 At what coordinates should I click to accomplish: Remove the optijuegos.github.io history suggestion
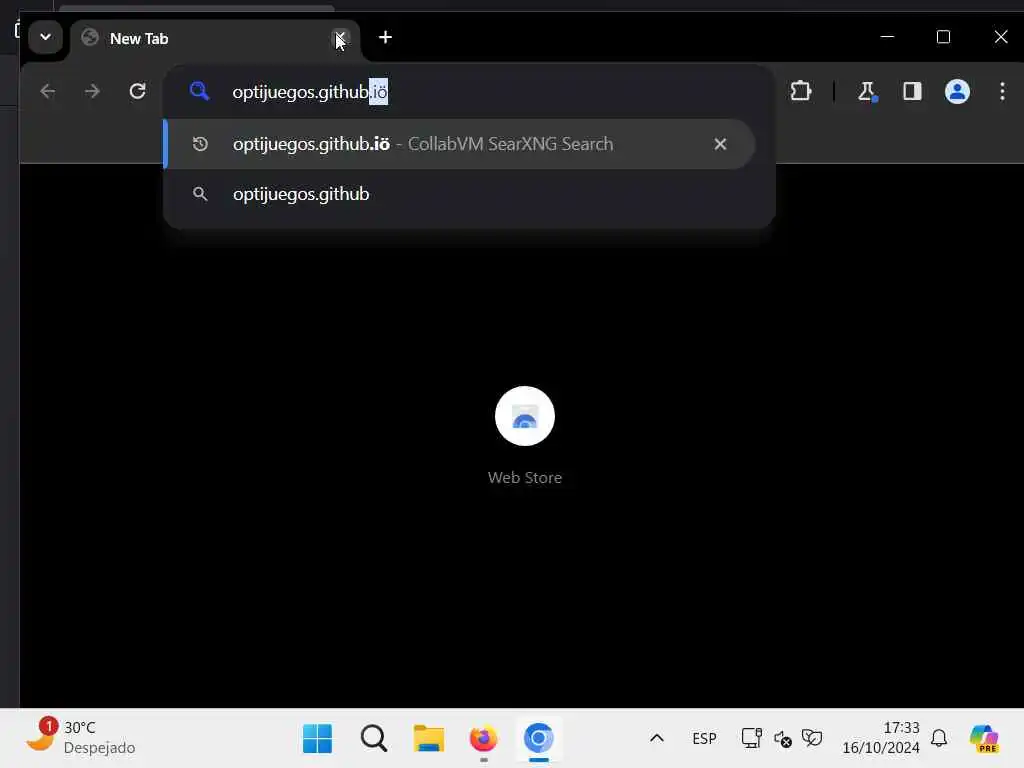tap(720, 144)
